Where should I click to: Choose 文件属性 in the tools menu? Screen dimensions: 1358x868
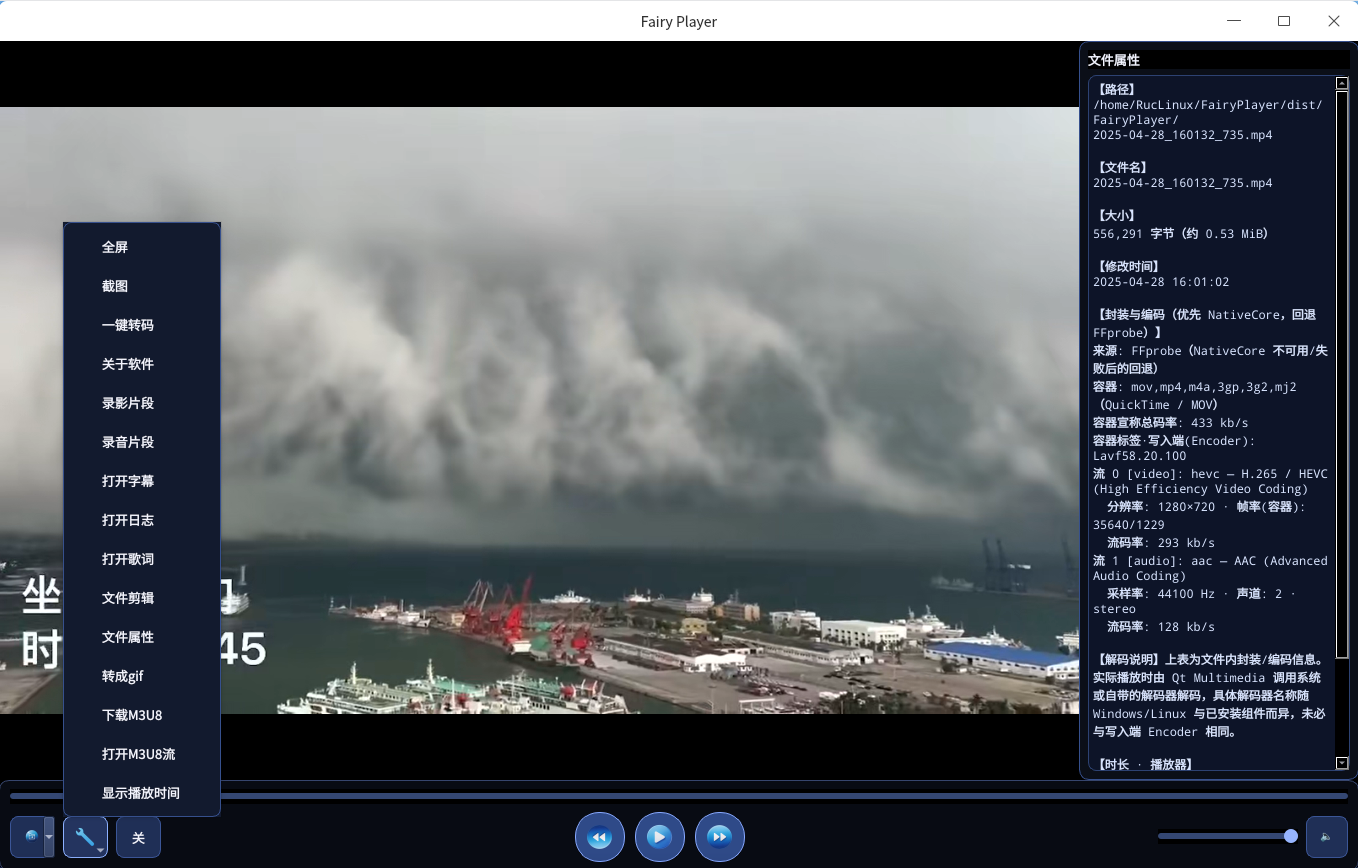(x=142, y=637)
